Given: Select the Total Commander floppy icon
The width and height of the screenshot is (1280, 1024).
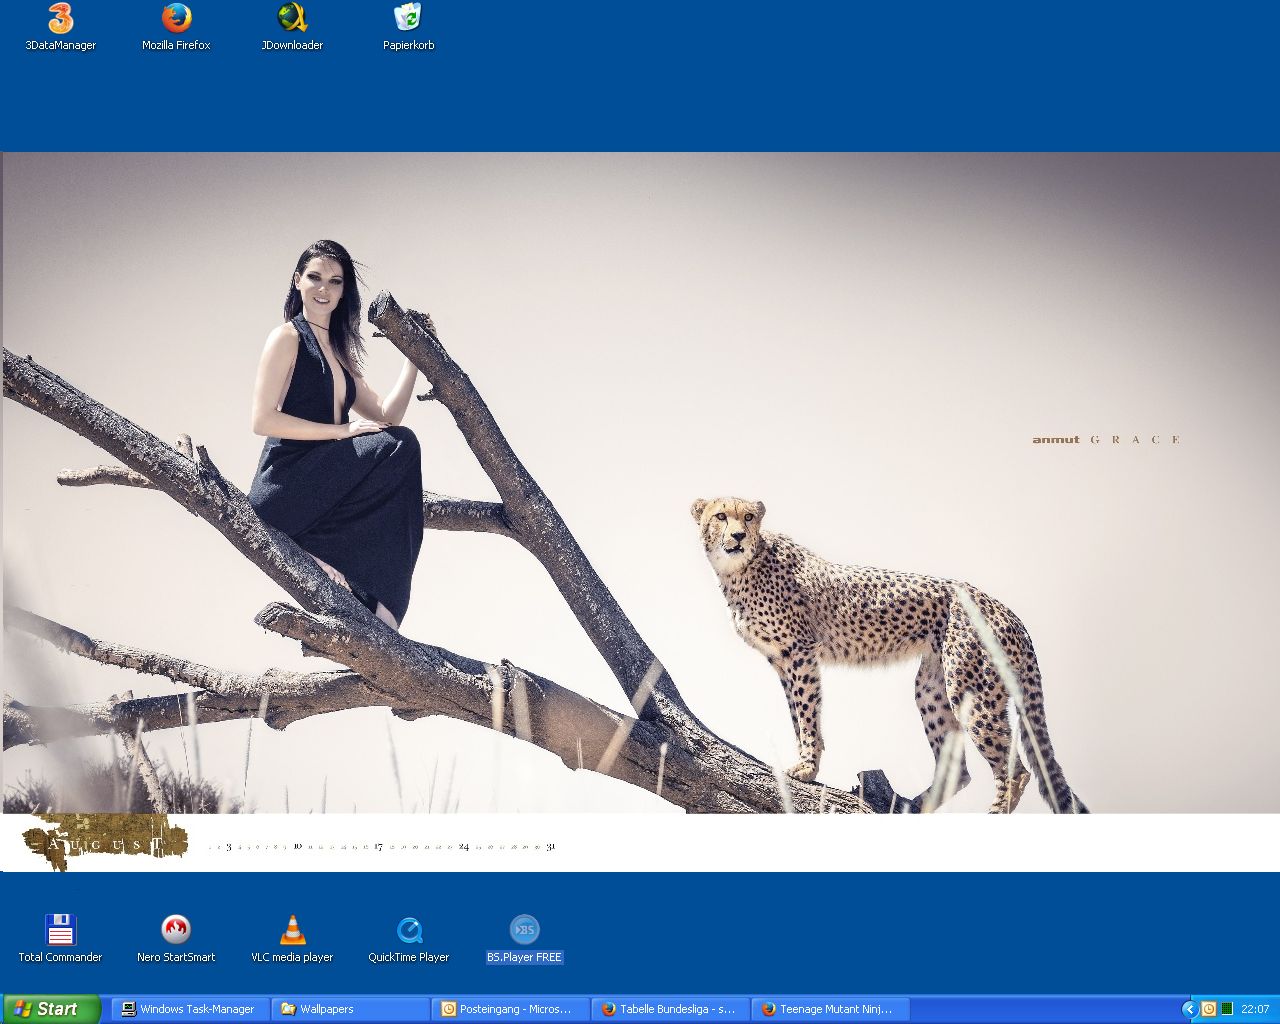Looking at the screenshot, I should coord(60,930).
